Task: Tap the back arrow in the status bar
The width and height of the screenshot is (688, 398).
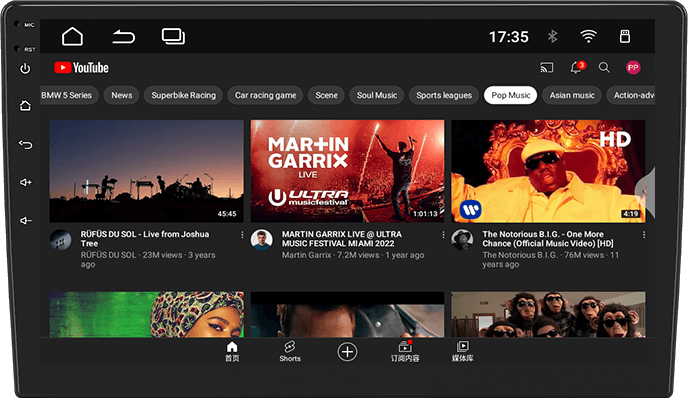Action: [123, 36]
